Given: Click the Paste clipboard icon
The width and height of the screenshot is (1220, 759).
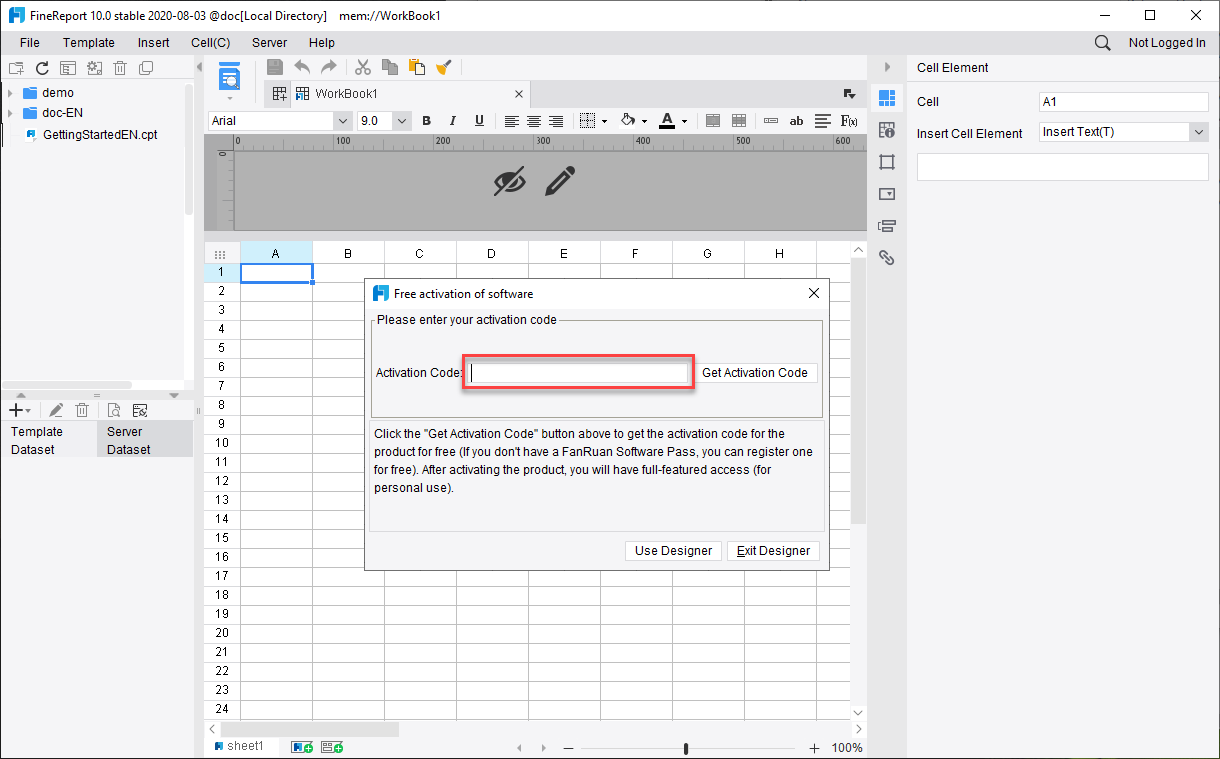Looking at the screenshot, I should point(417,67).
